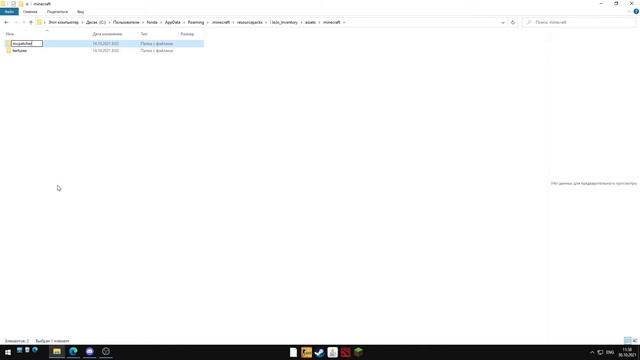Click Папка с файлами cell of mcpatcher row
This screenshot has width=640, height=360.
click(157, 43)
